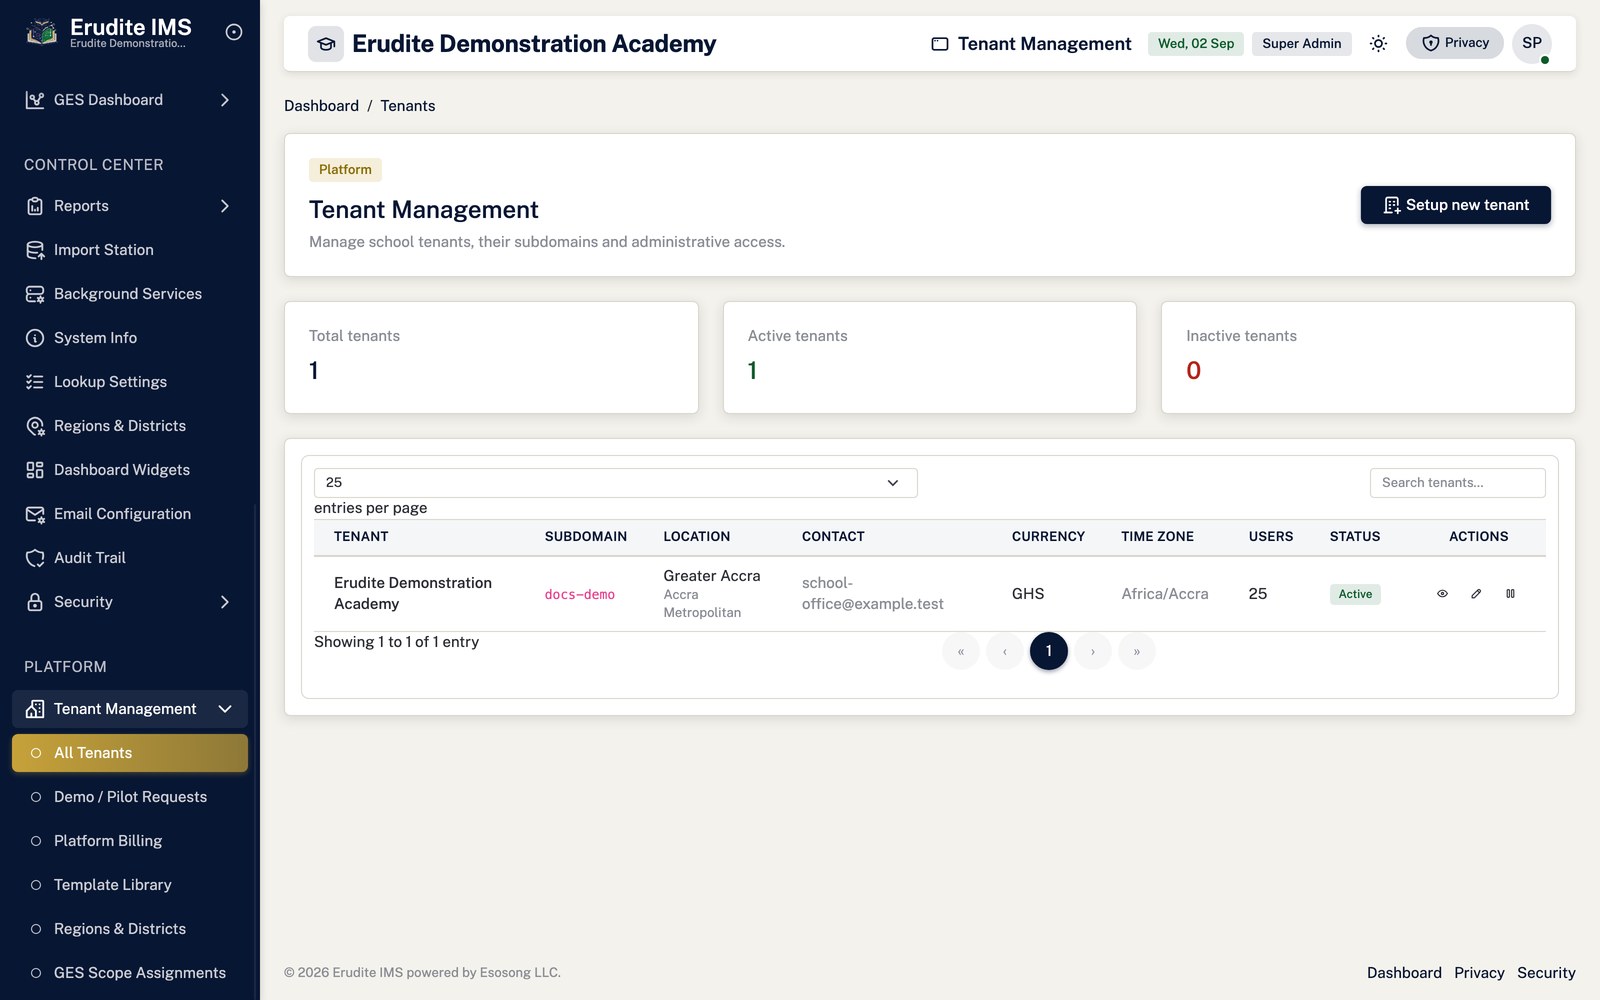
Task: Edit tenant with the pencil icon
Action: 1476,594
